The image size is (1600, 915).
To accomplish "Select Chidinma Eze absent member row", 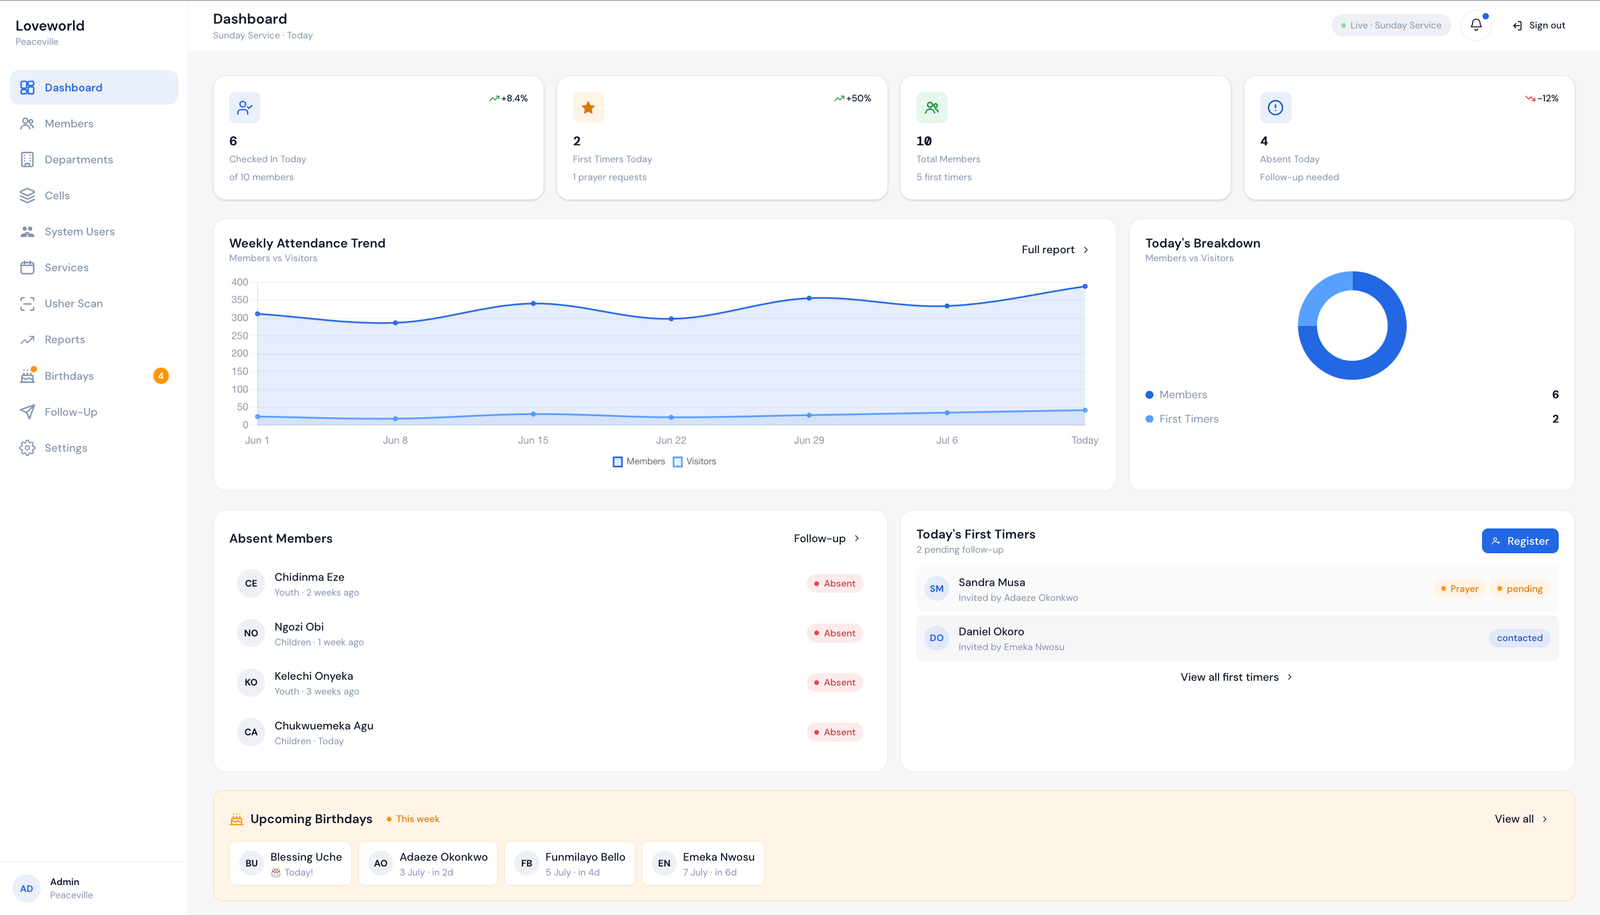I will [550, 584].
